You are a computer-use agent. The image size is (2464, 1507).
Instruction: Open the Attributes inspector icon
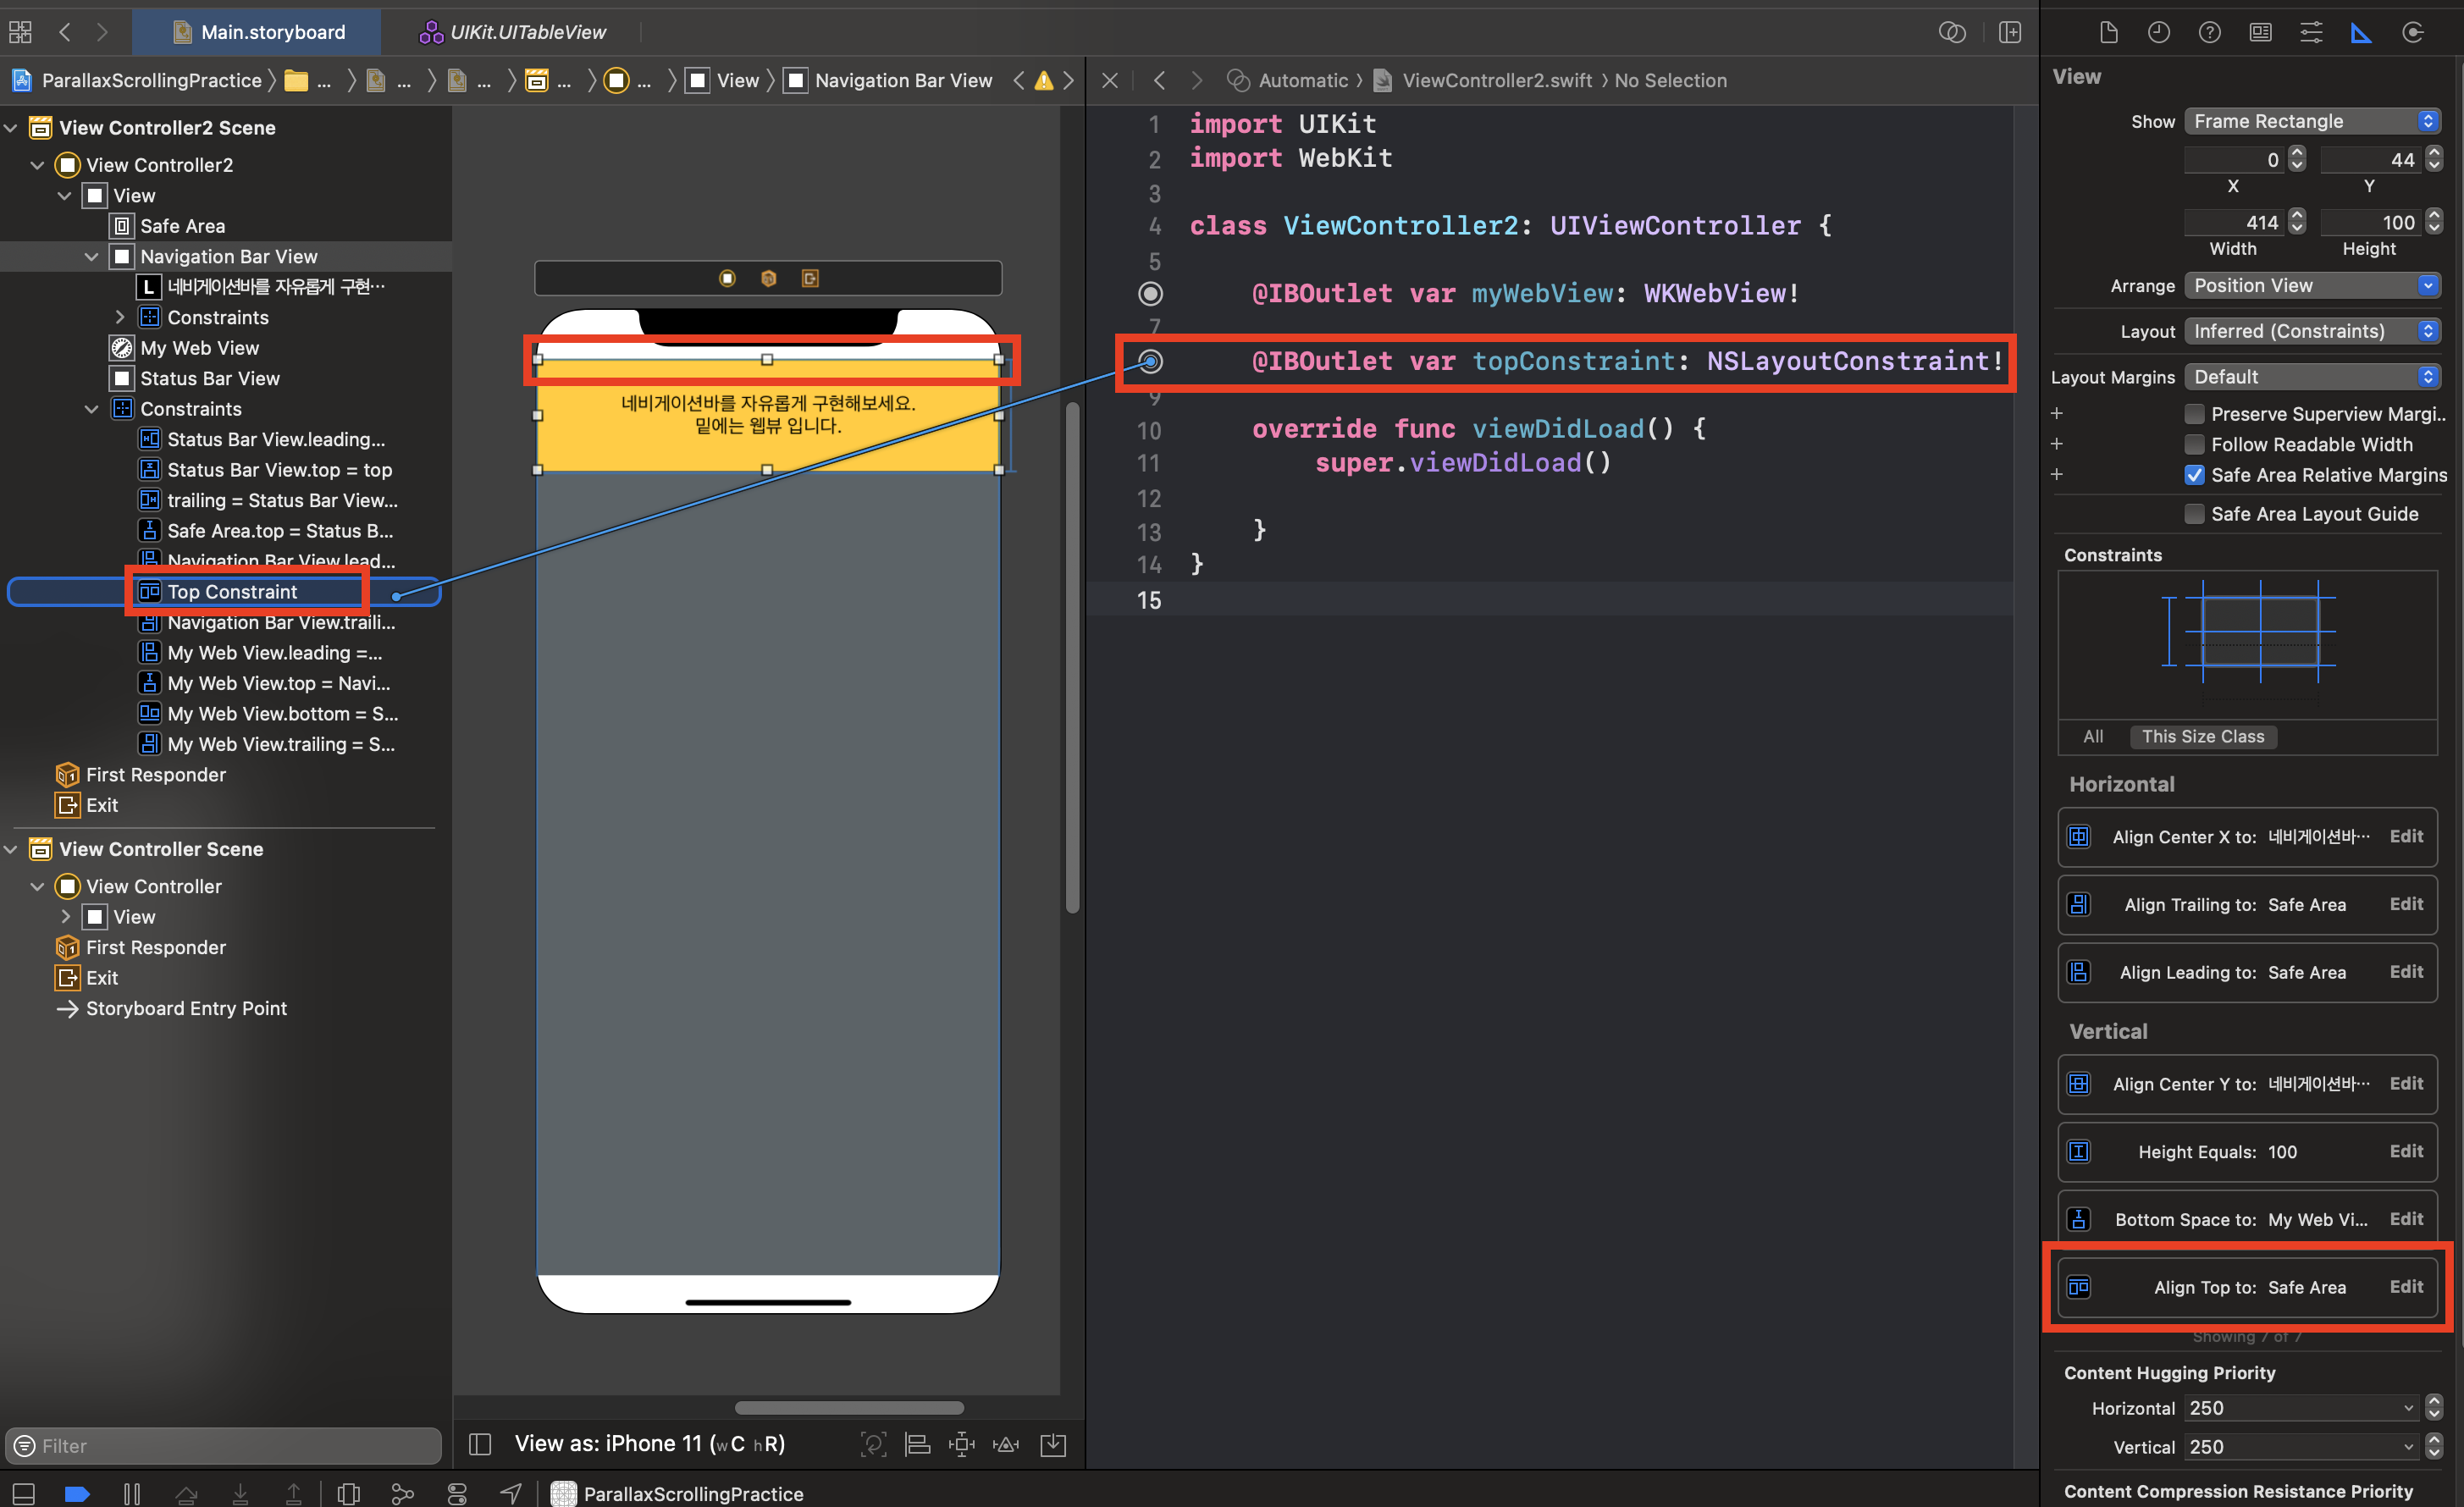2311,33
